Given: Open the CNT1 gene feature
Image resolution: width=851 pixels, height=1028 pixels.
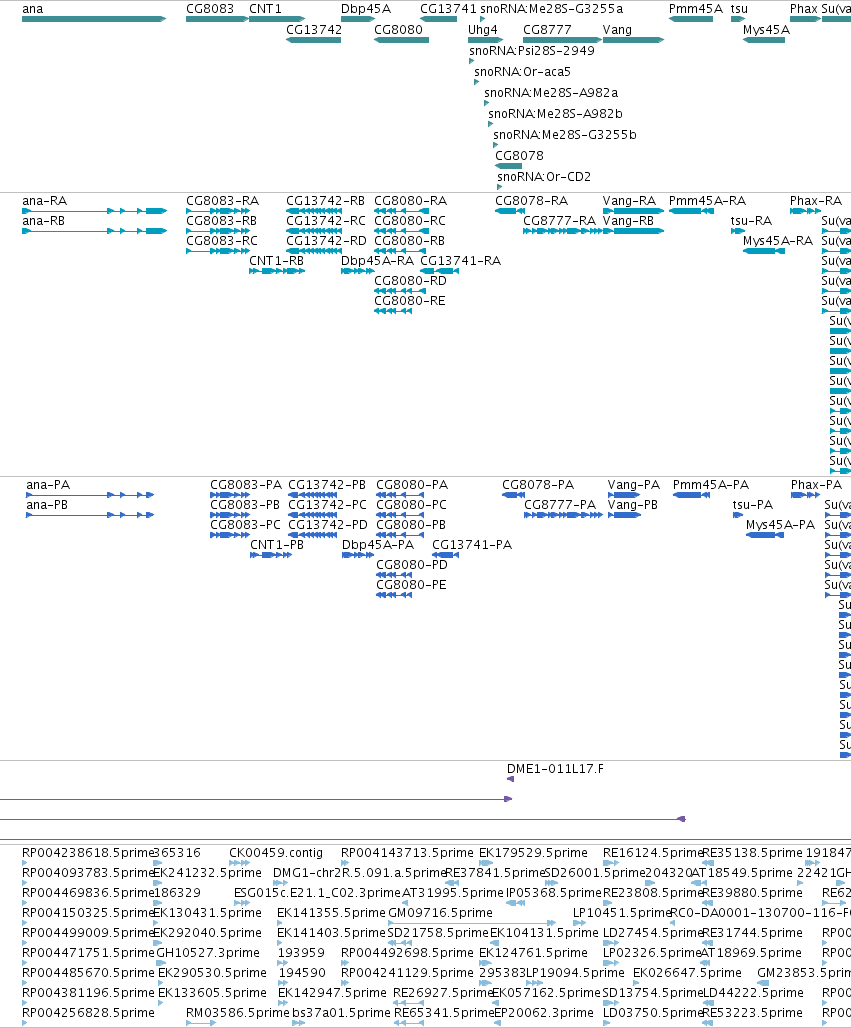Looking at the screenshot, I should point(277,19).
